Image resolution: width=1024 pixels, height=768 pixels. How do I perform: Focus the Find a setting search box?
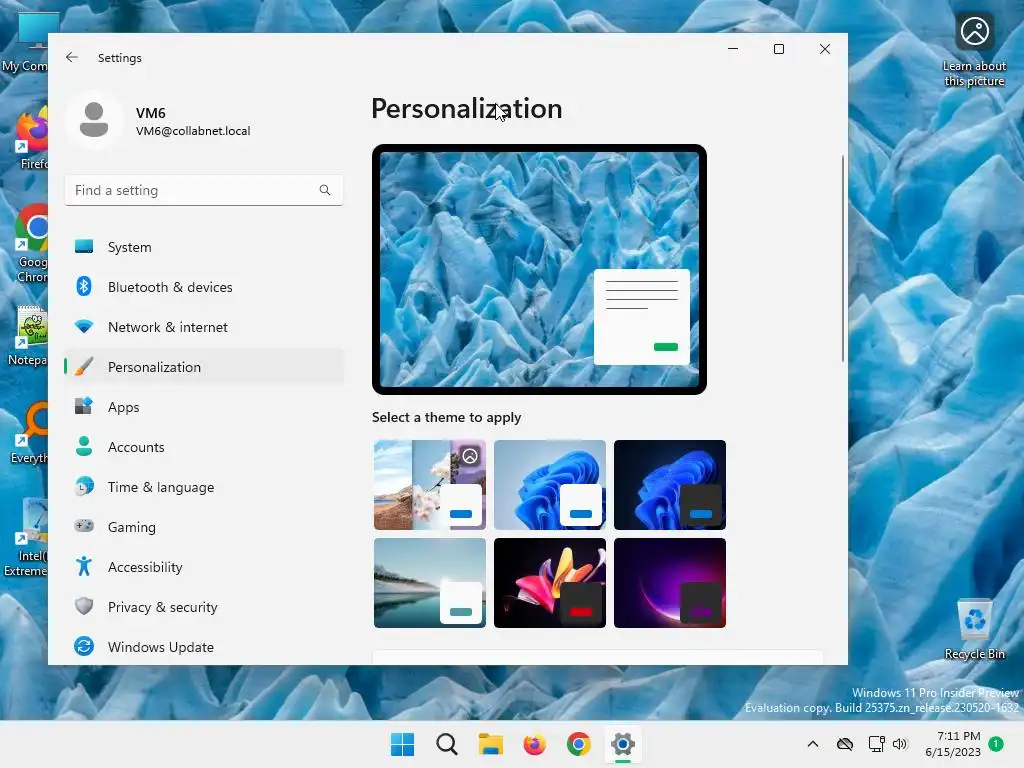coord(204,190)
